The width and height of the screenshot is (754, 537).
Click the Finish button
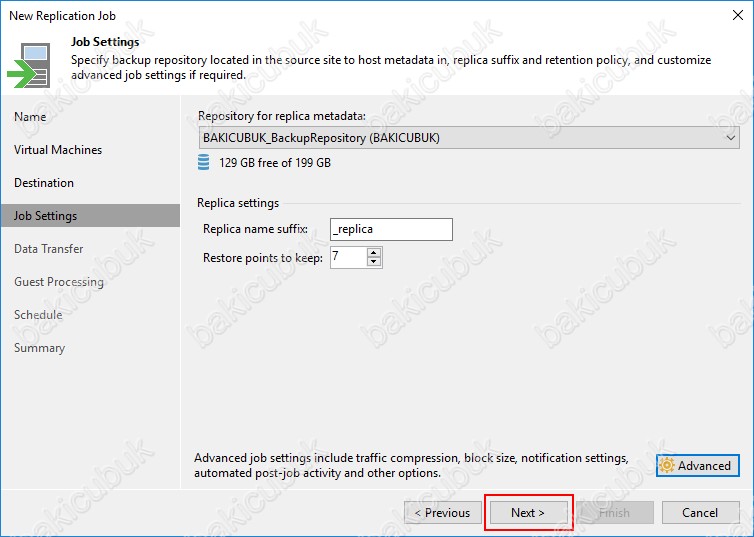coord(615,512)
